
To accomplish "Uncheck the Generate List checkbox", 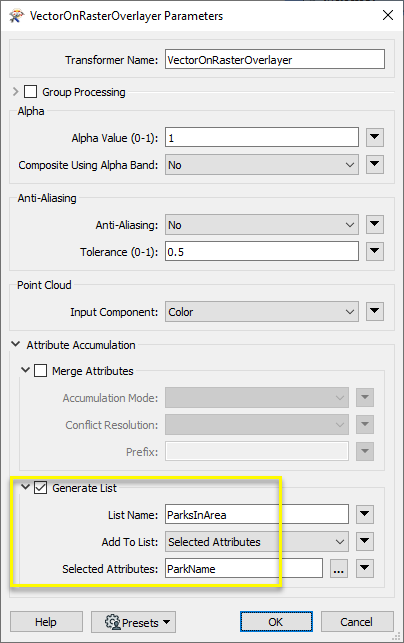I will coord(40,488).
